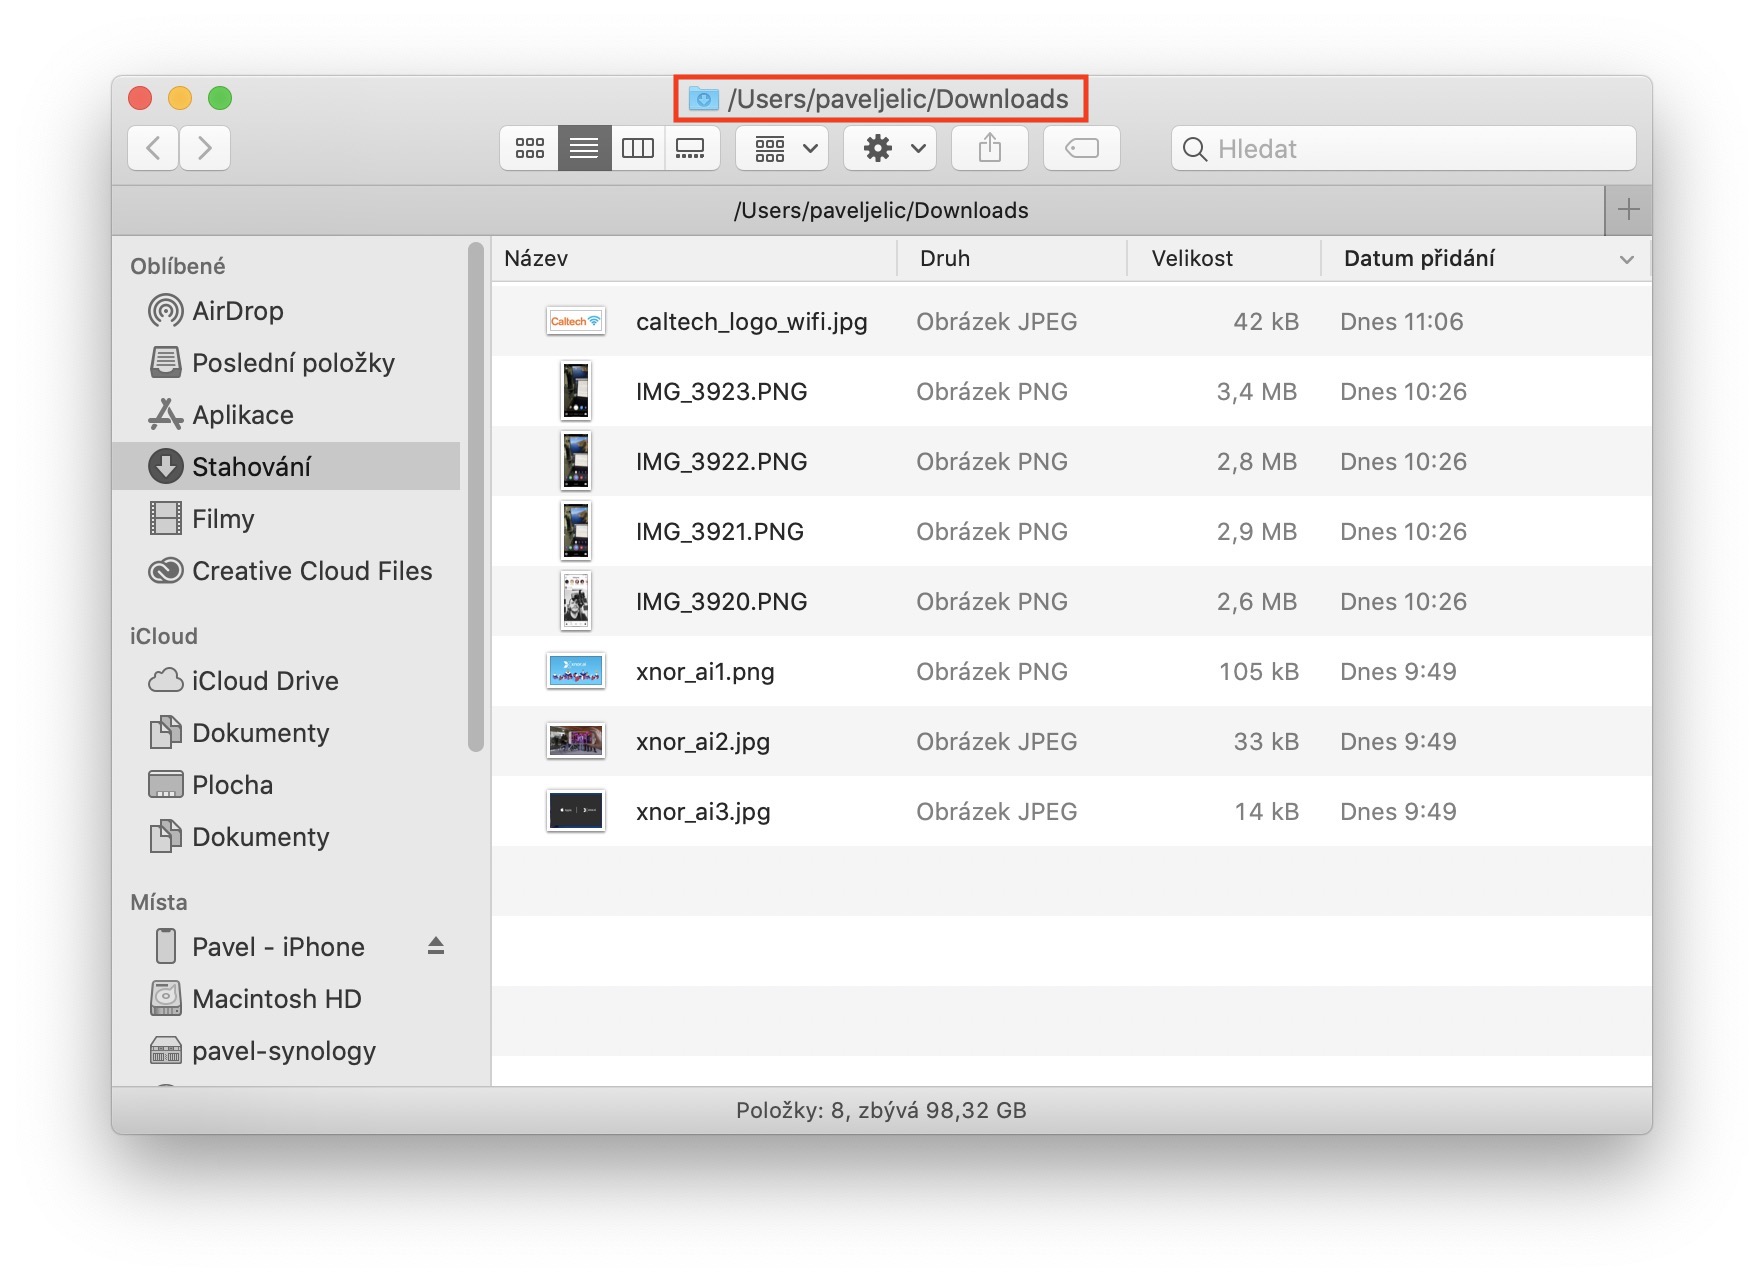Click the Edit Tags button
Screen dimensions: 1764x1282
pos(1081,149)
